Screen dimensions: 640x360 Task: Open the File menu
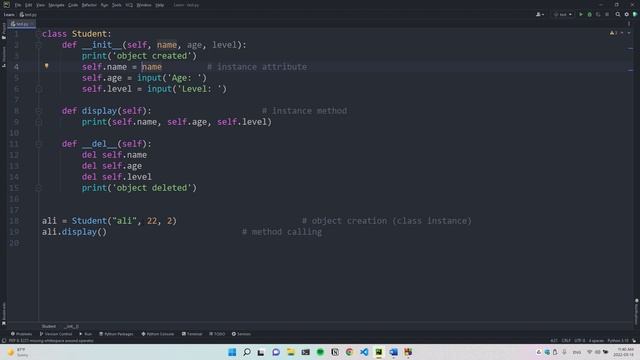pyautogui.click(x=18, y=5)
